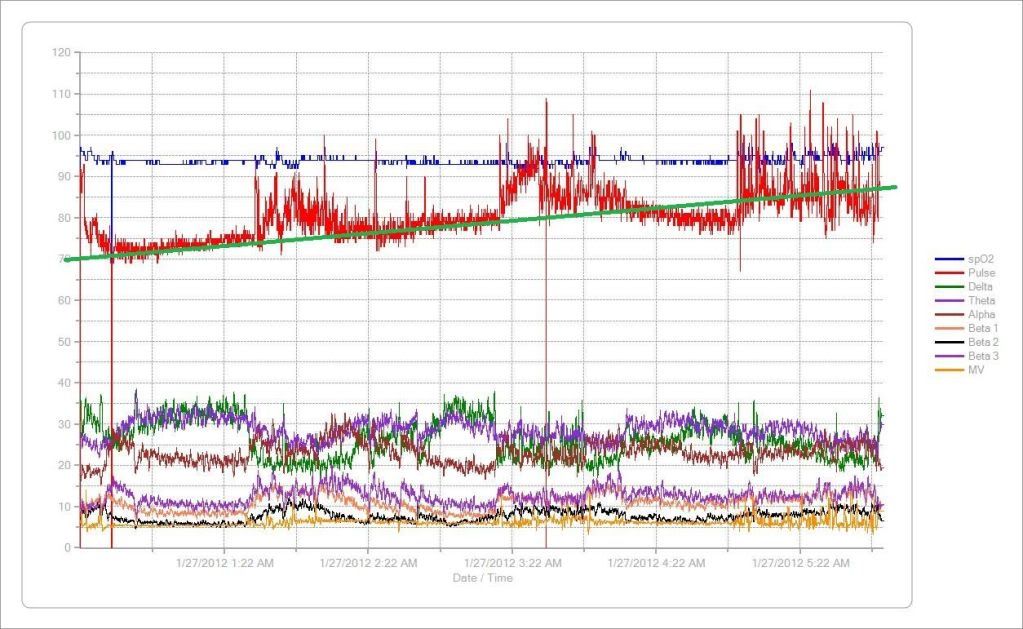Viewport: 1023px width, 629px height.
Task: Click the red Pulse legend line swatch
Action: [949, 273]
